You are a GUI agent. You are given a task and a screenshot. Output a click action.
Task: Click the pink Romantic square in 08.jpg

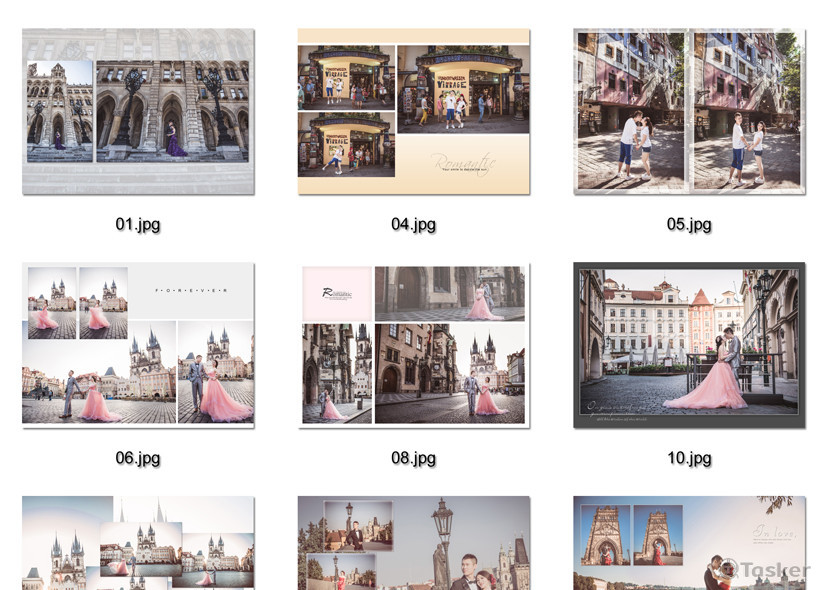[x=337, y=293]
